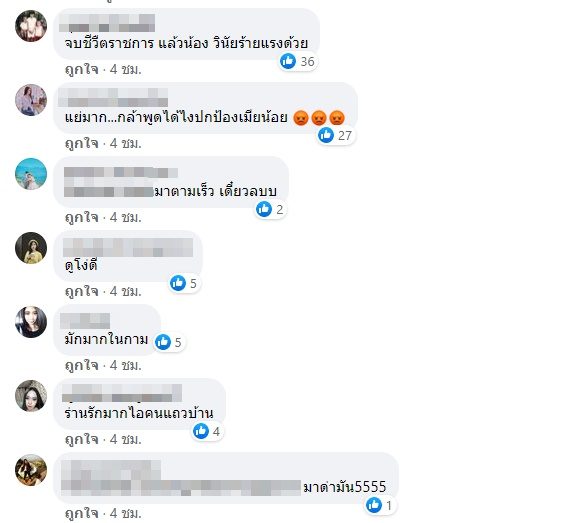Click the 4 ชม. timestamp under มักมากในกาม

tap(126, 365)
